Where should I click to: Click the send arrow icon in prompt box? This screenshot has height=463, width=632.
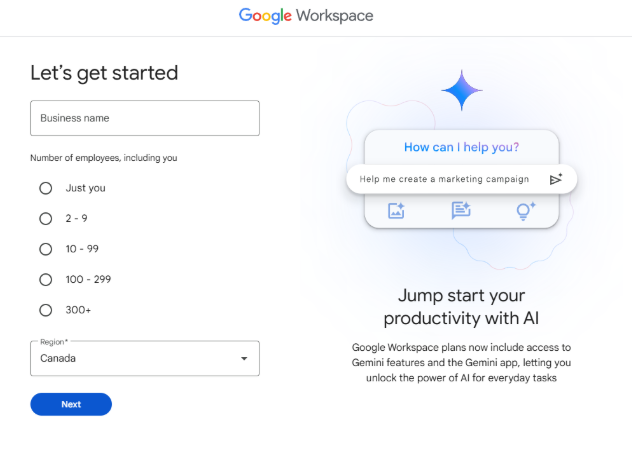[x=556, y=179]
